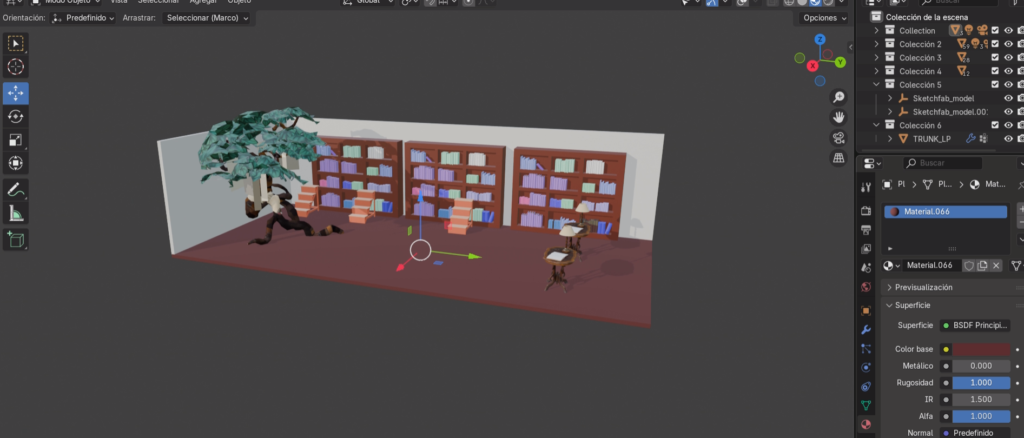Click the pan view hand icon

pyautogui.click(x=839, y=117)
